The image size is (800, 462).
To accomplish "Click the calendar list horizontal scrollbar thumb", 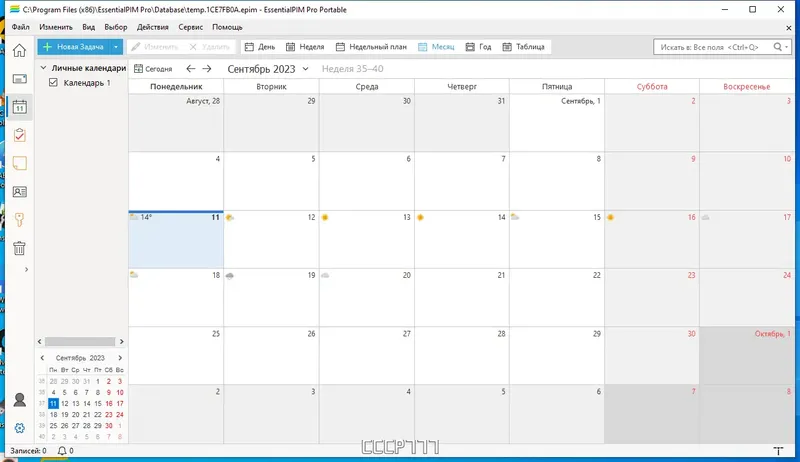I will [x=80, y=341].
